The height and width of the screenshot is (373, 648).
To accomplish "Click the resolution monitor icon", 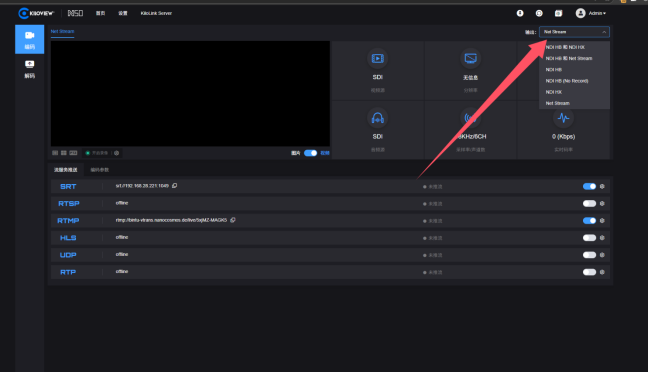I will coord(470,59).
